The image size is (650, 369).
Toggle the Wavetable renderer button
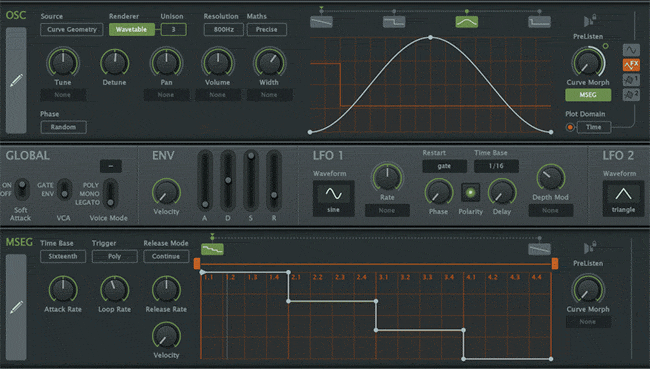click(131, 29)
